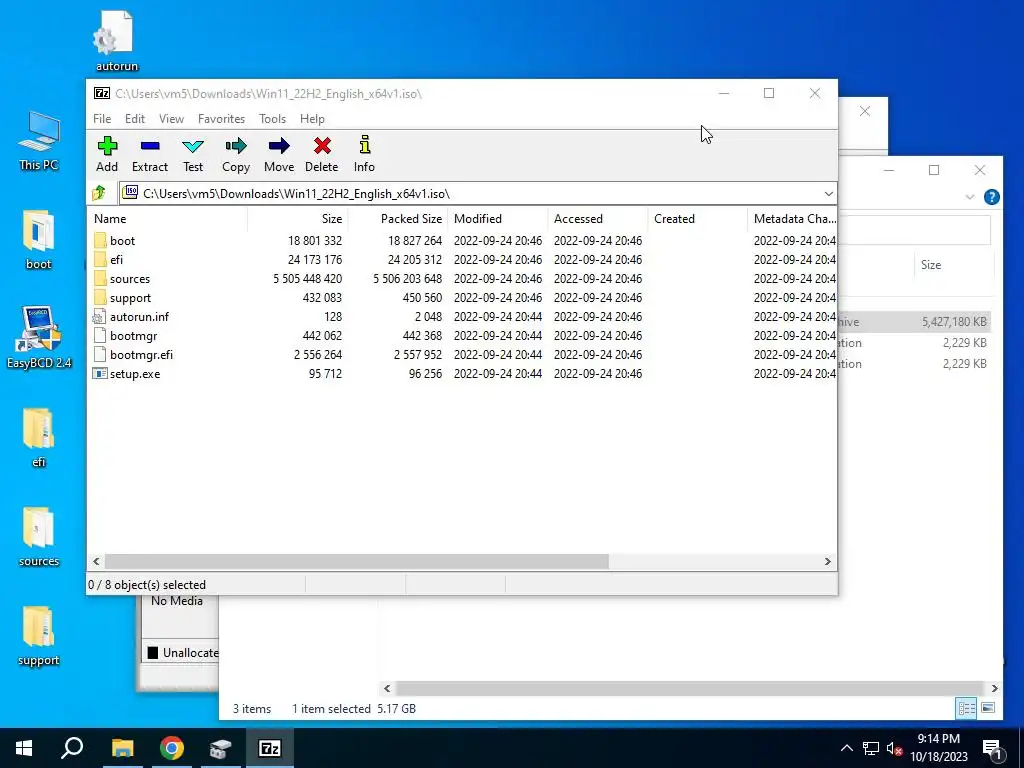Show hidden system tray icons

click(846, 748)
